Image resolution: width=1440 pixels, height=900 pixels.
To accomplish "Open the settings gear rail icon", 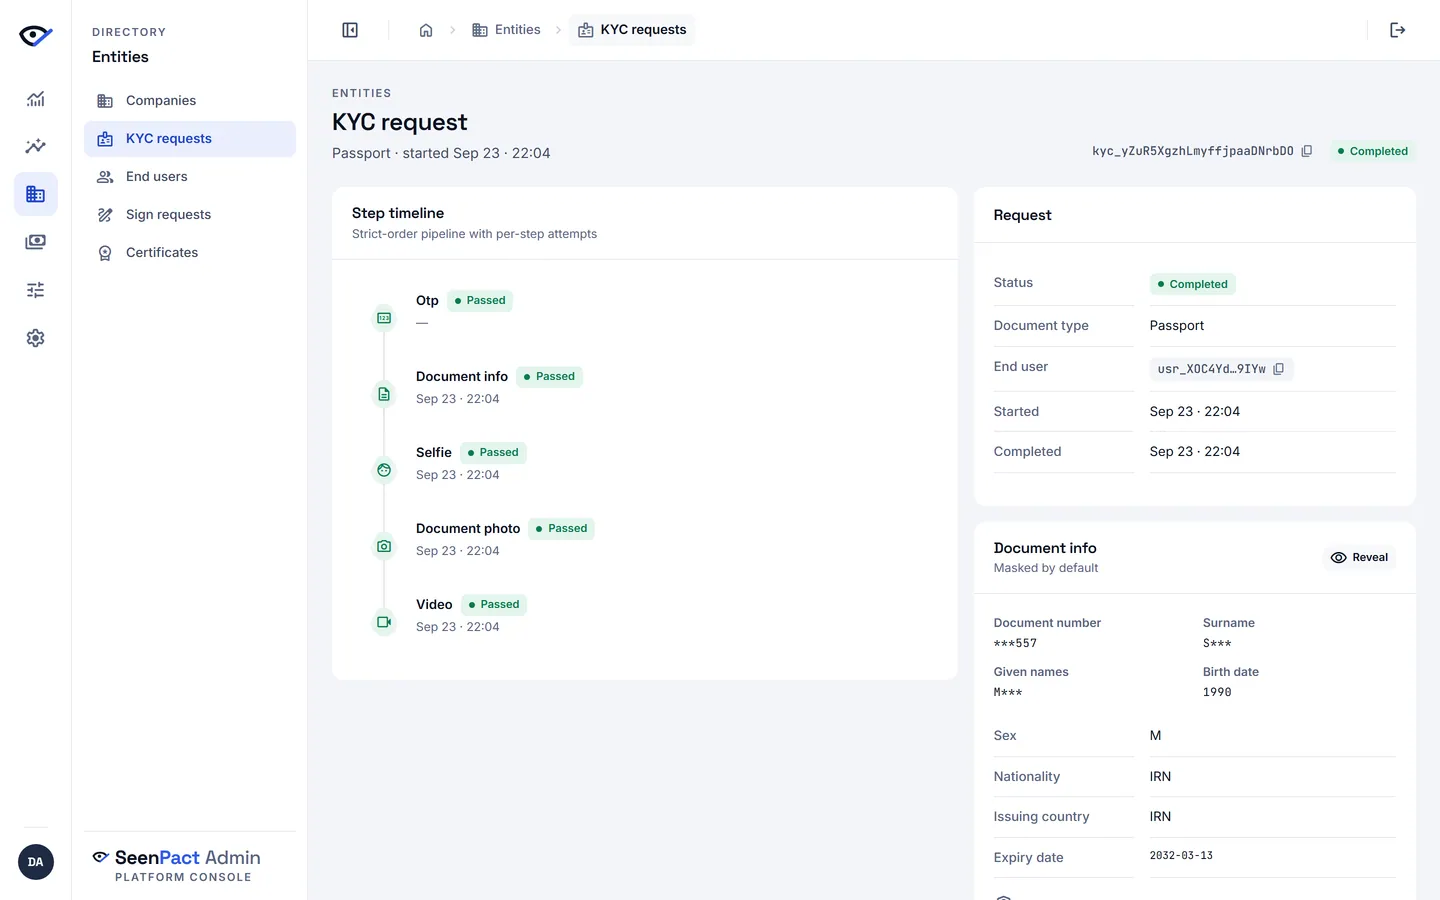I will point(36,338).
